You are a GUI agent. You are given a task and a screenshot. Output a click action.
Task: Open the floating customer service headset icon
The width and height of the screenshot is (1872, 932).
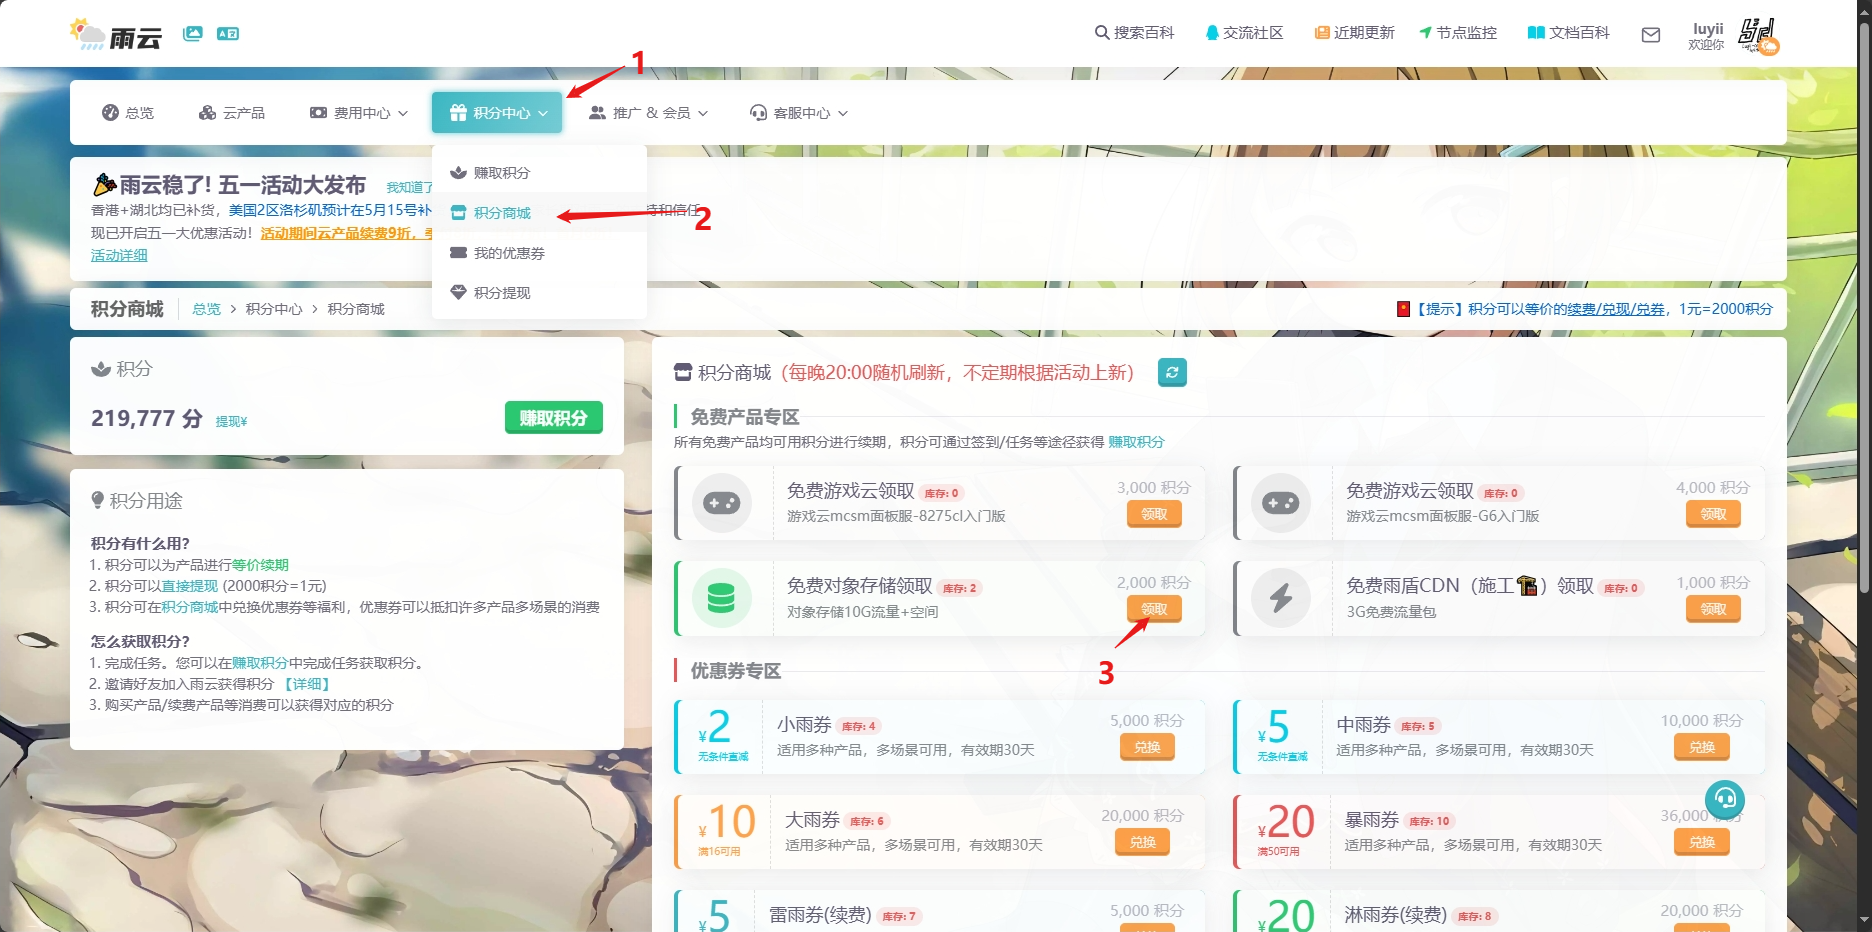[1725, 799]
